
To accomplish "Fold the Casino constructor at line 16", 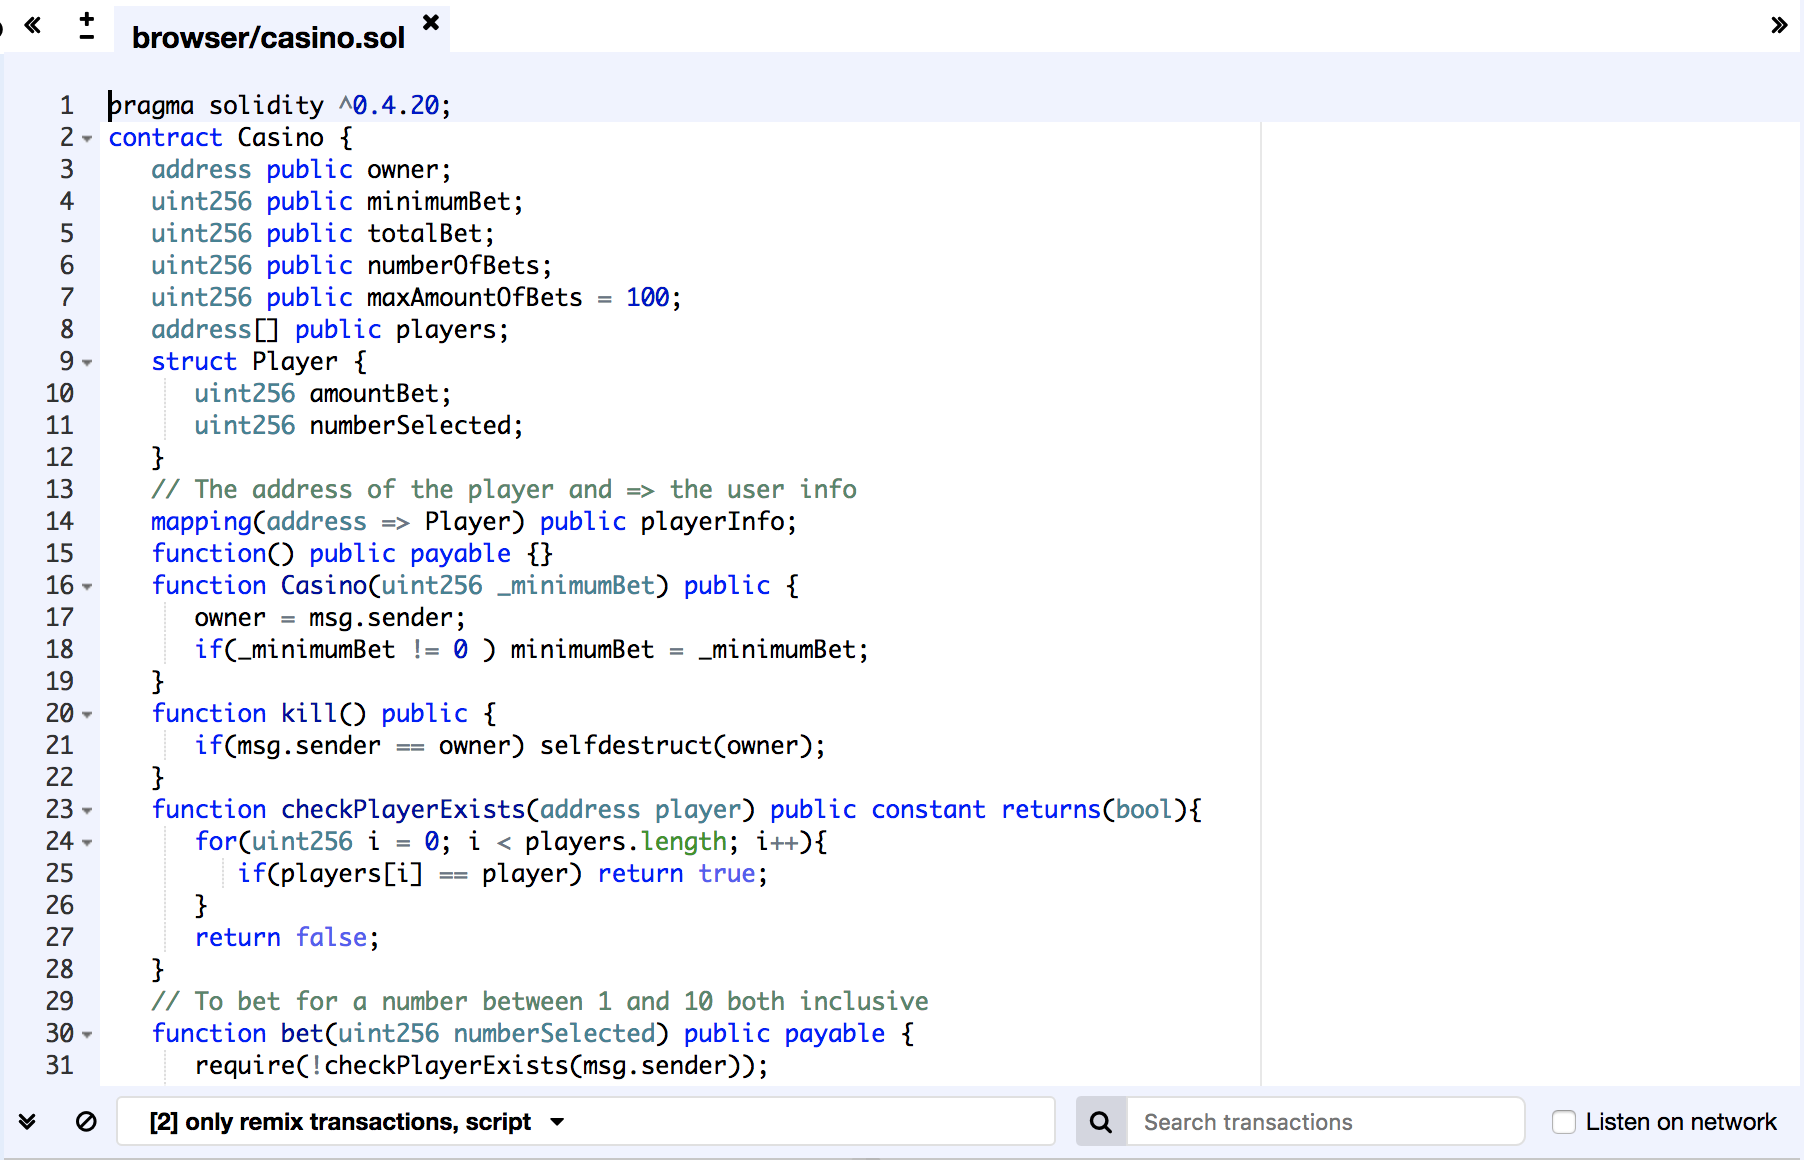I will [x=87, y=587].
